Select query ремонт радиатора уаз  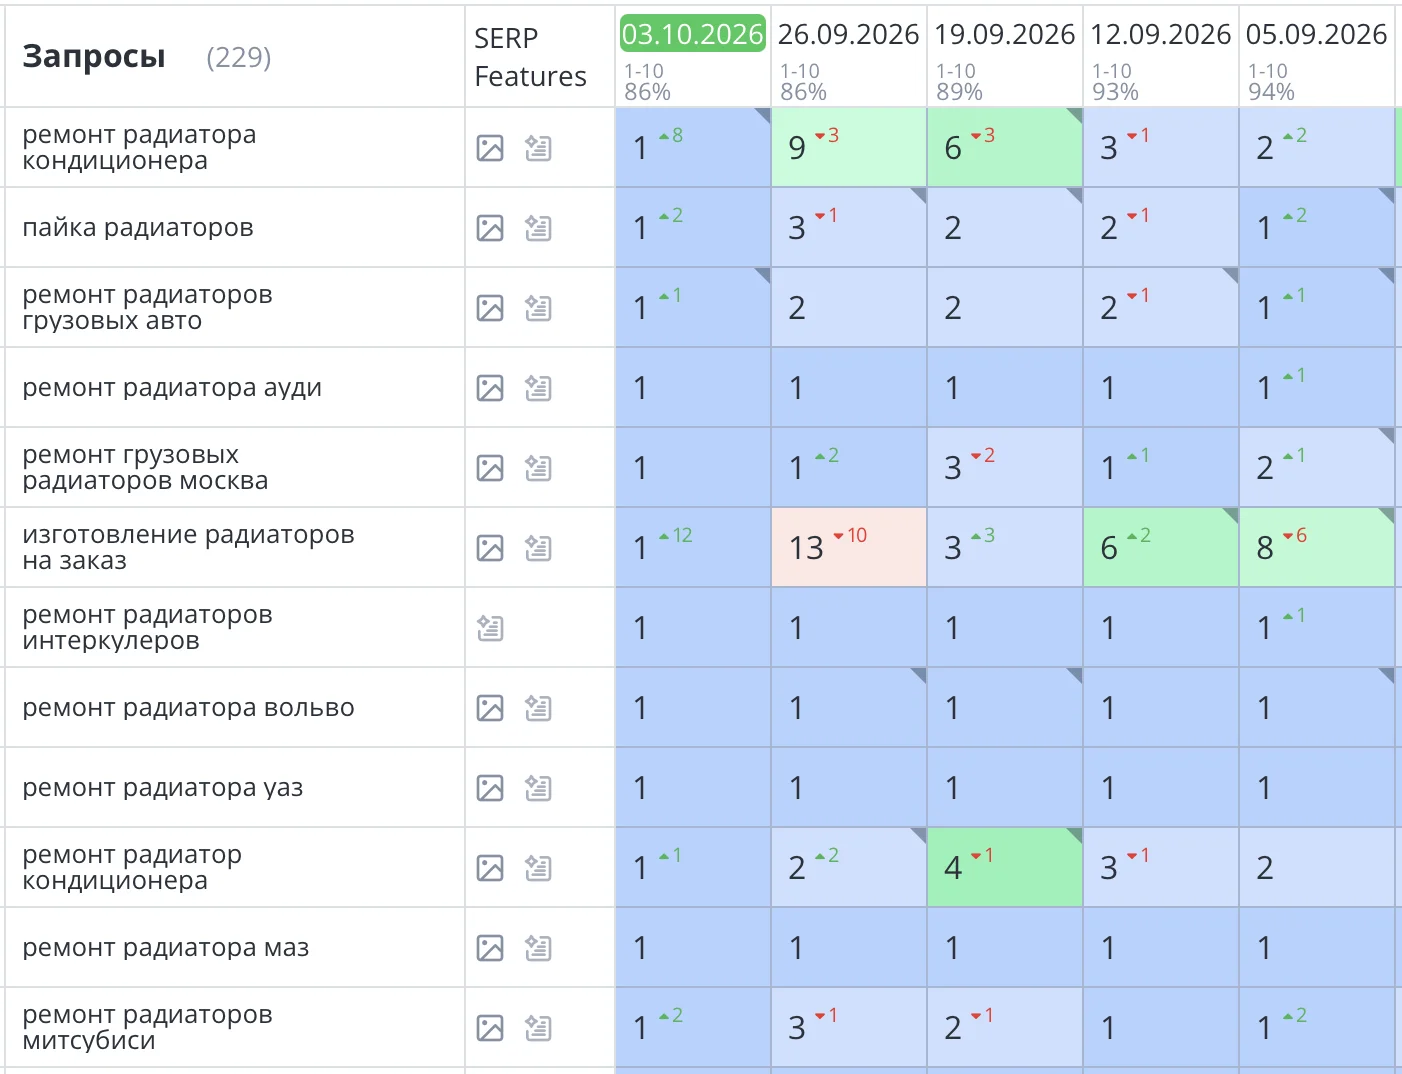(162, 788)
